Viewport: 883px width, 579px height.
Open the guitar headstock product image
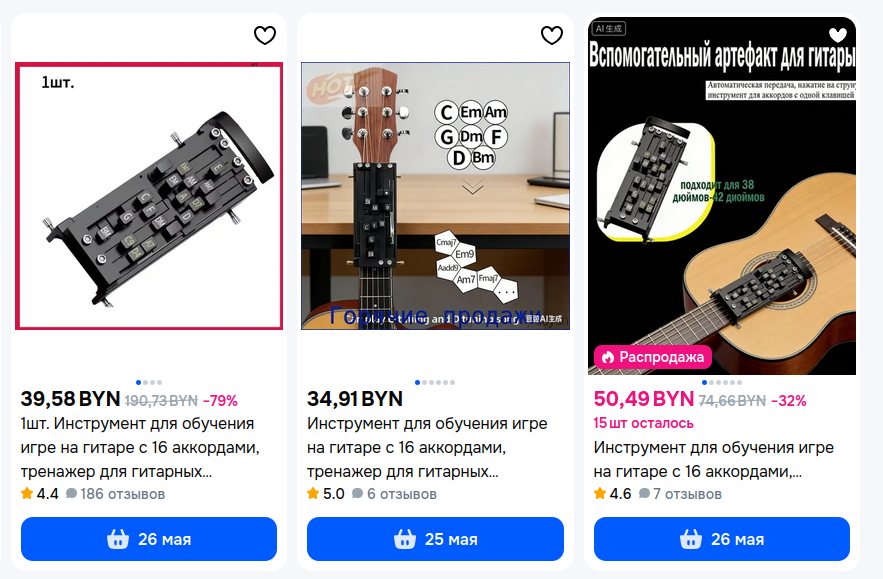click(435, 196)
